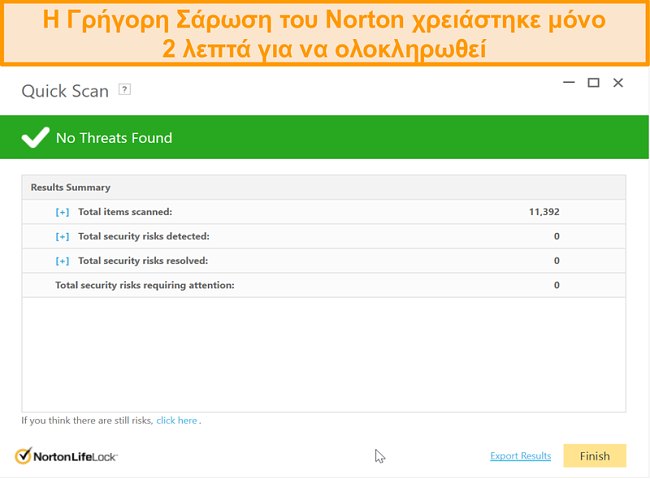This screenshot has width=650, height=479.
Task: Click Total security risks requiring attention row
Action: click(324, 285)
